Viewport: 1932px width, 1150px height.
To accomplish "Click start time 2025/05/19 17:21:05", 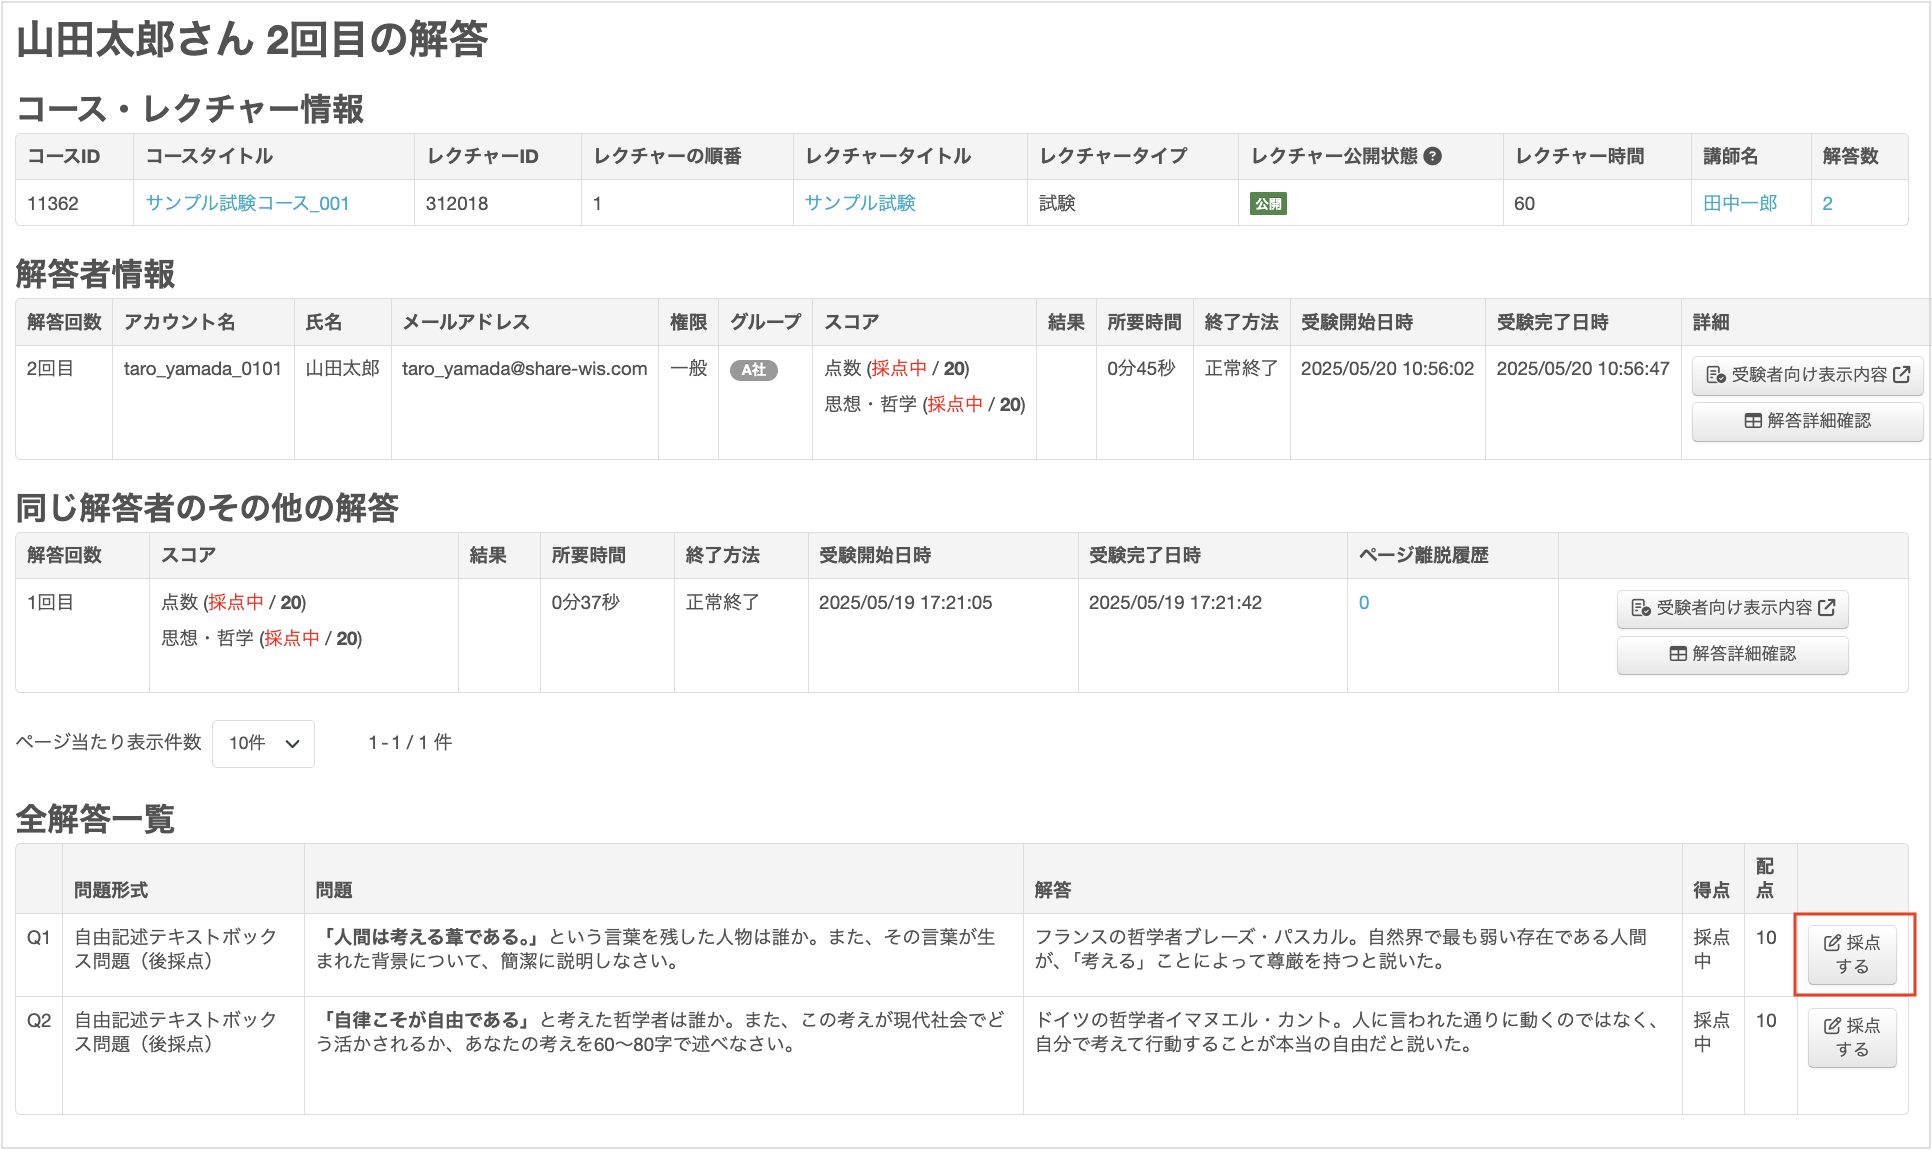I will pyautogui.click(x=906, y=603).
